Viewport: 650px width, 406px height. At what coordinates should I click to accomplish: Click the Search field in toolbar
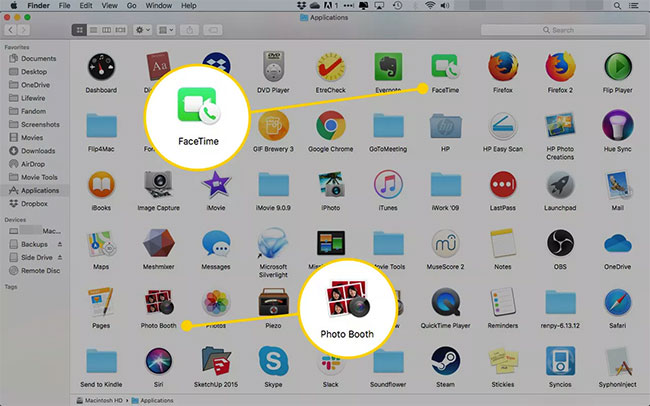click(x=590, y=30)
